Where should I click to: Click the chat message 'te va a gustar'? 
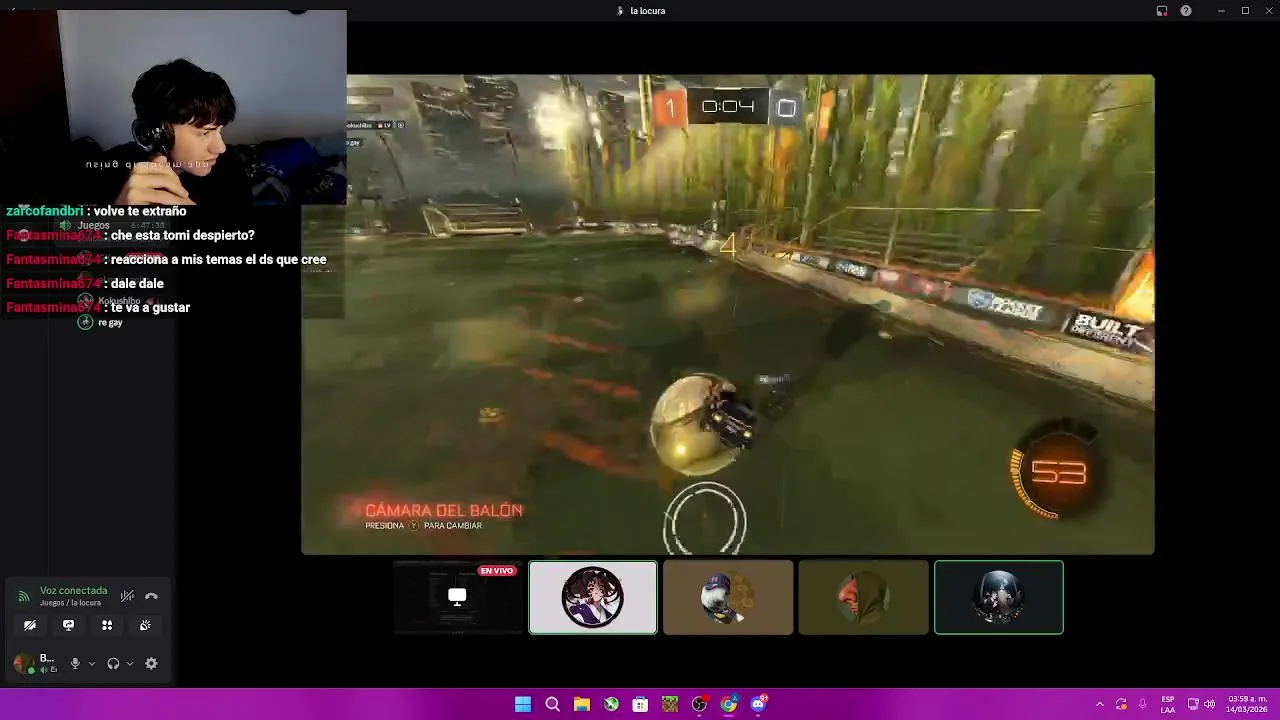(150, 307)
